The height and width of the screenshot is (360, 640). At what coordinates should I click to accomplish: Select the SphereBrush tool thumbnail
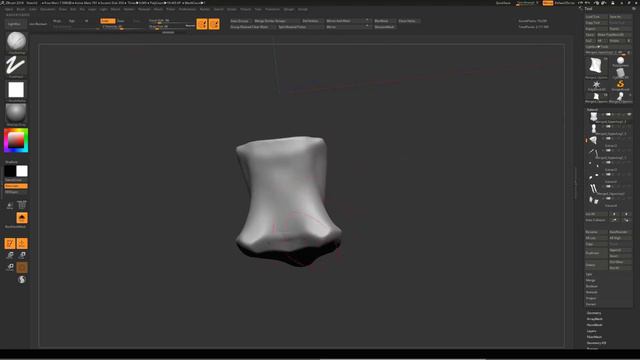point(620,61)
